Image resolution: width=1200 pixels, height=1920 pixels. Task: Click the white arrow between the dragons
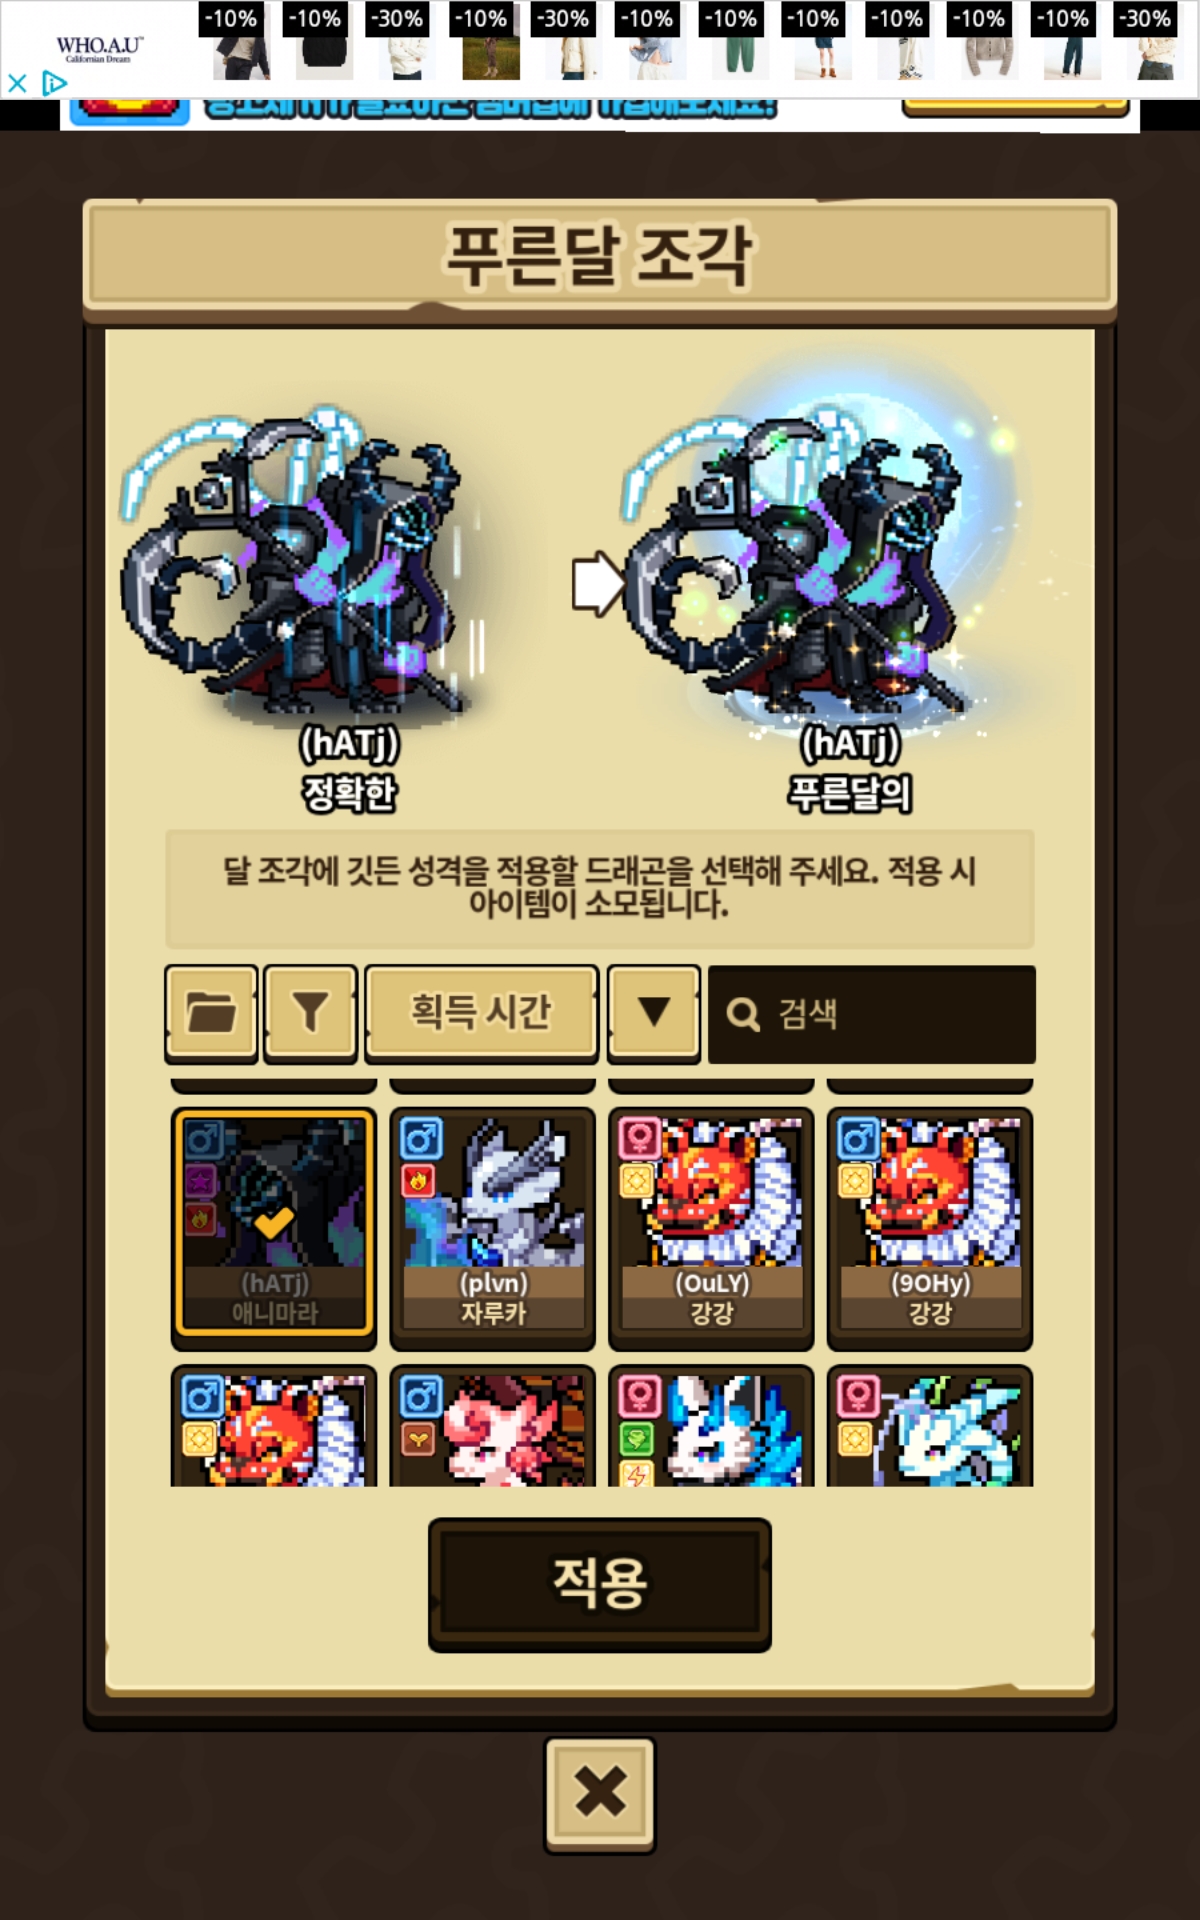point(598,583)
